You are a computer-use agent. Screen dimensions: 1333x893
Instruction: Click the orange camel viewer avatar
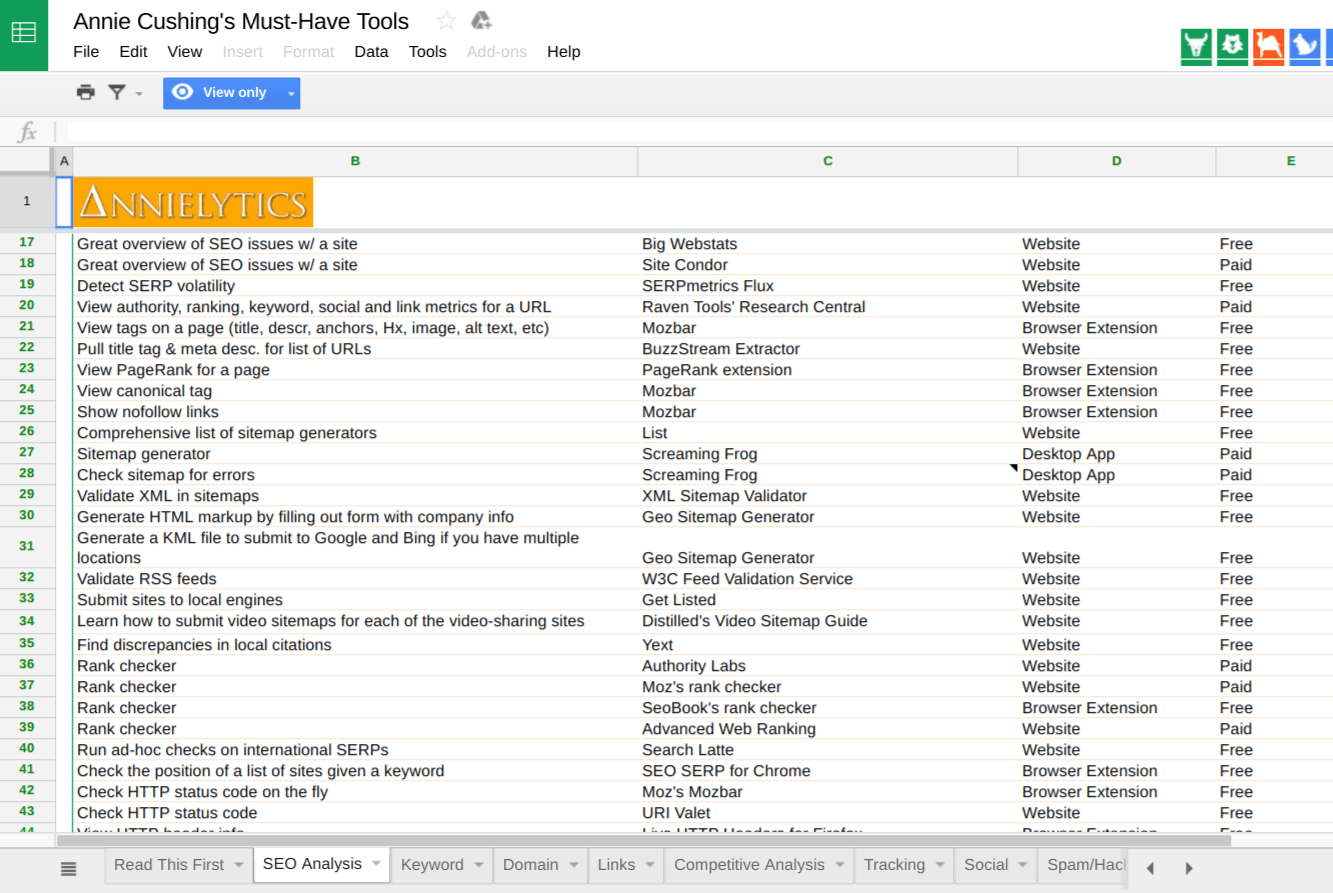[x=1268, y=47]
